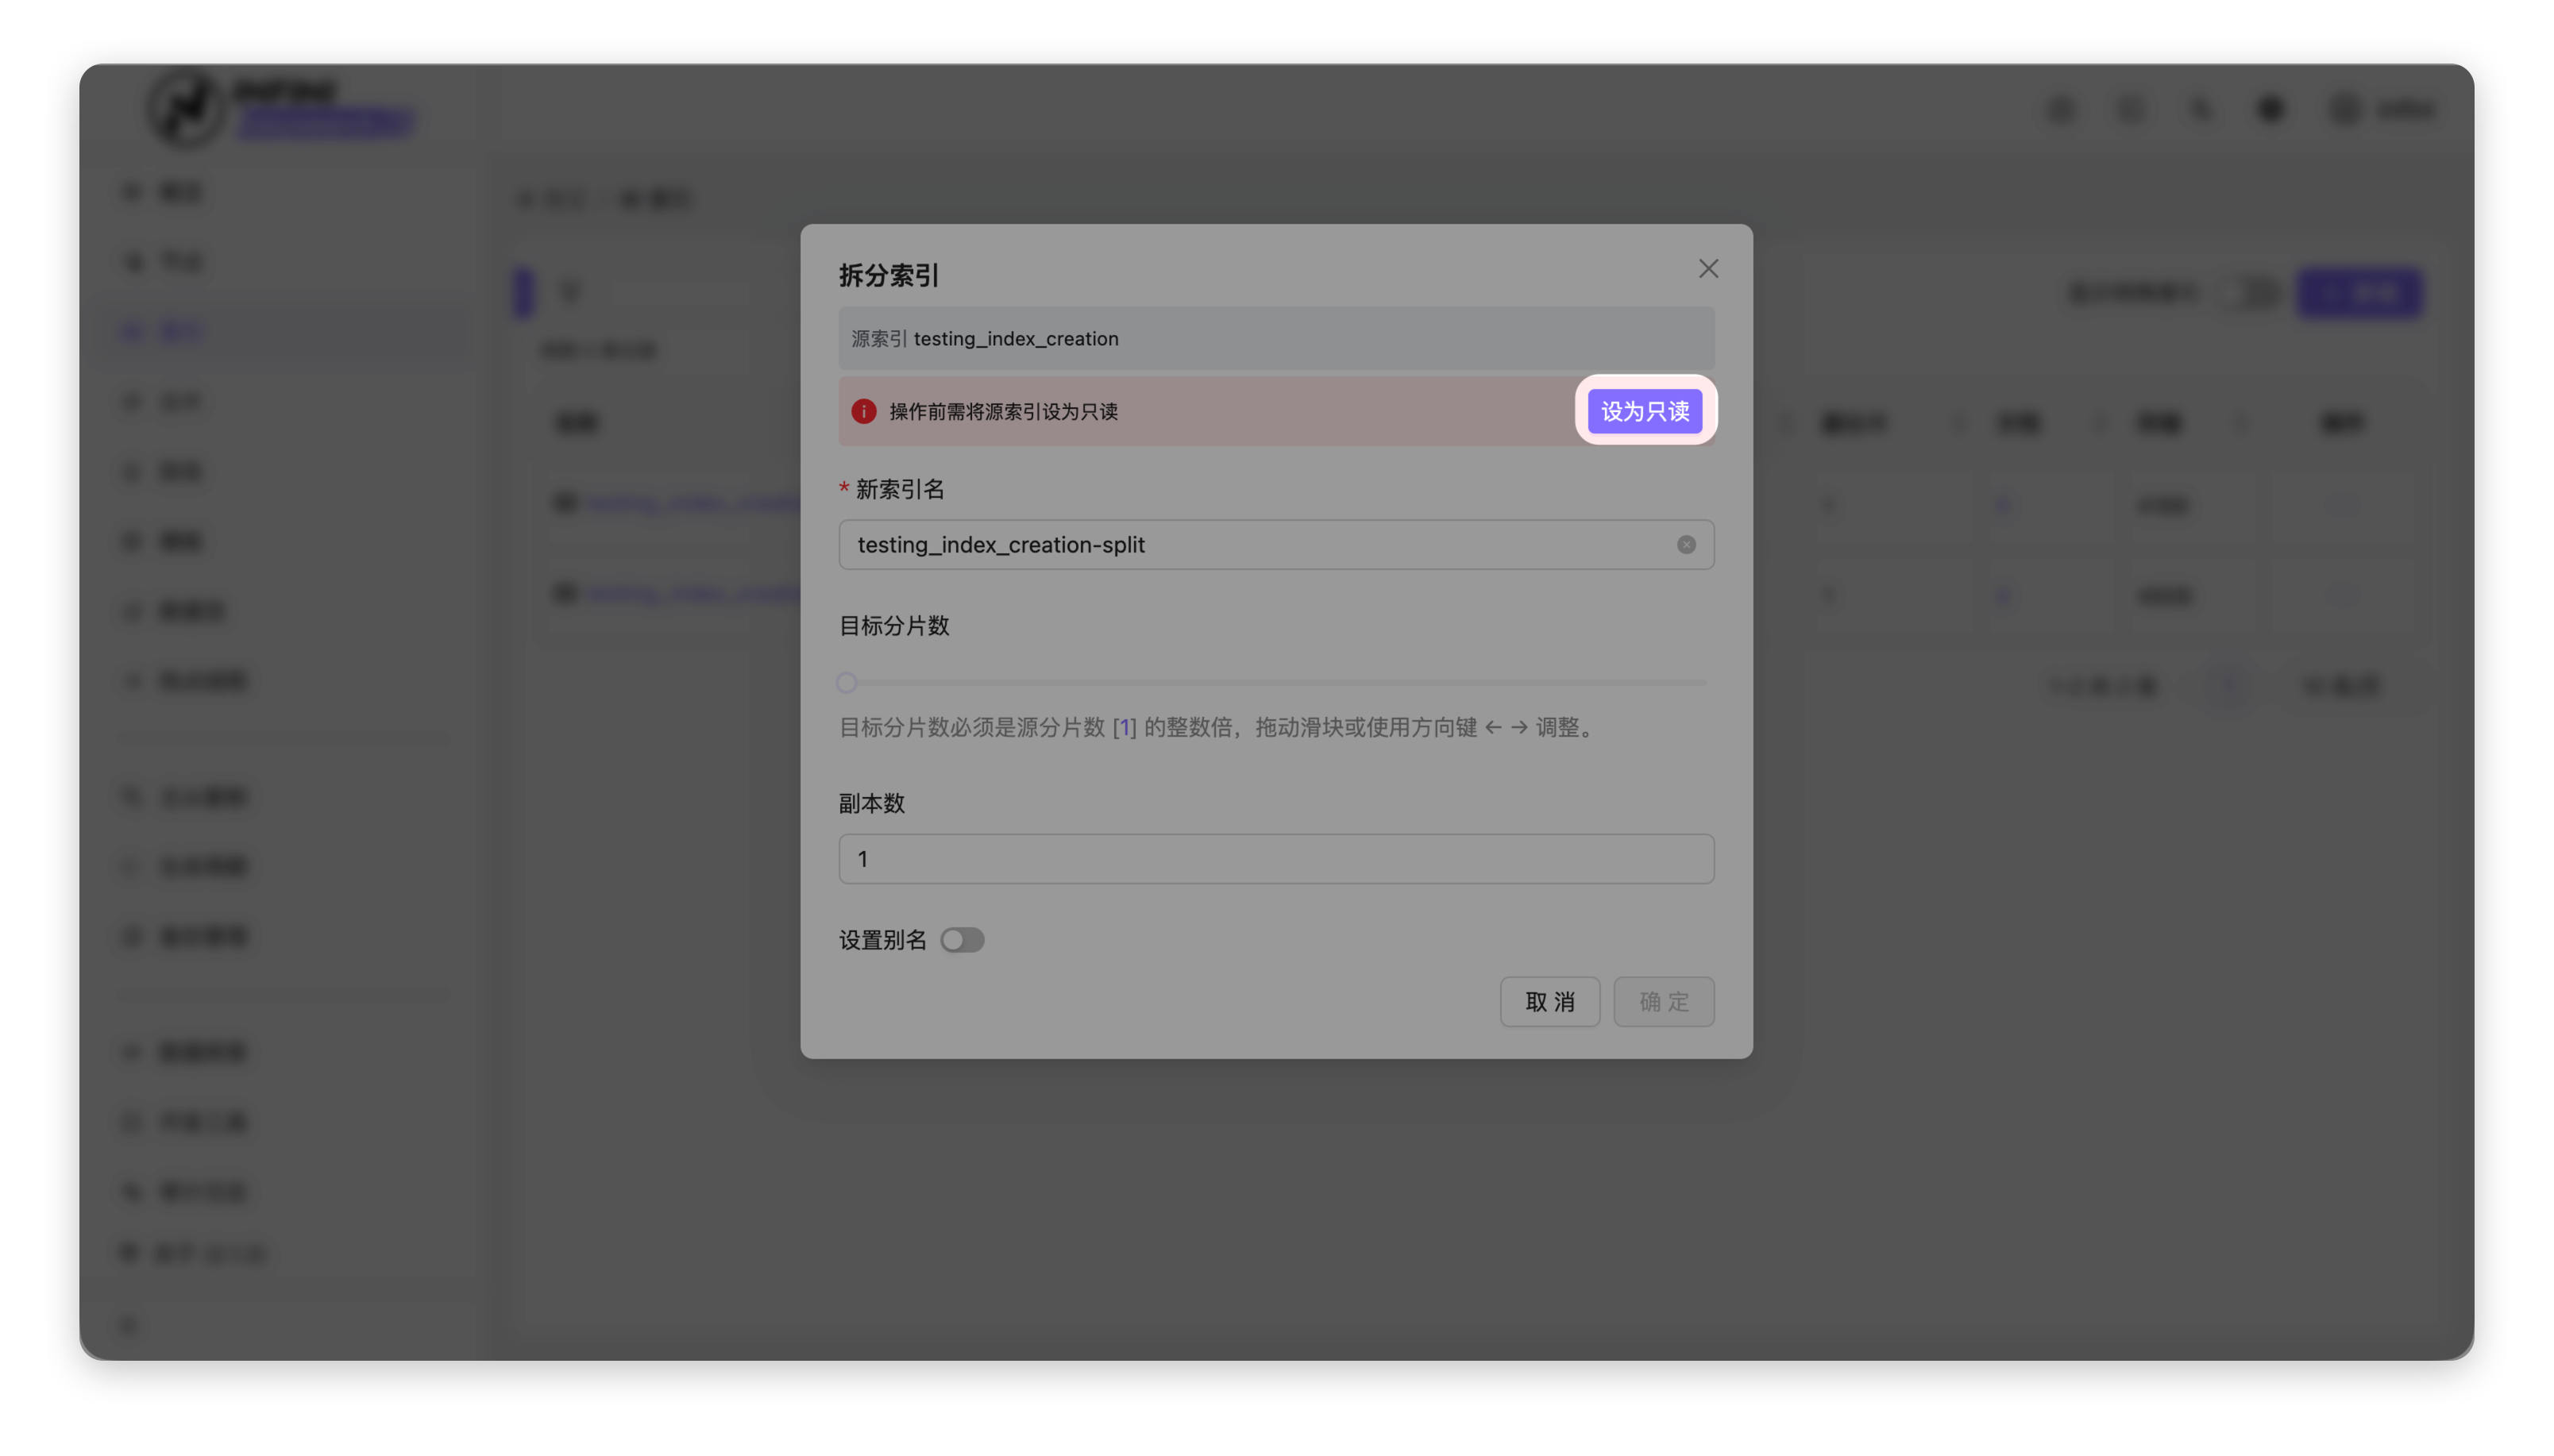Click the blurred INFINI logo top-left

tap(187, 108)
